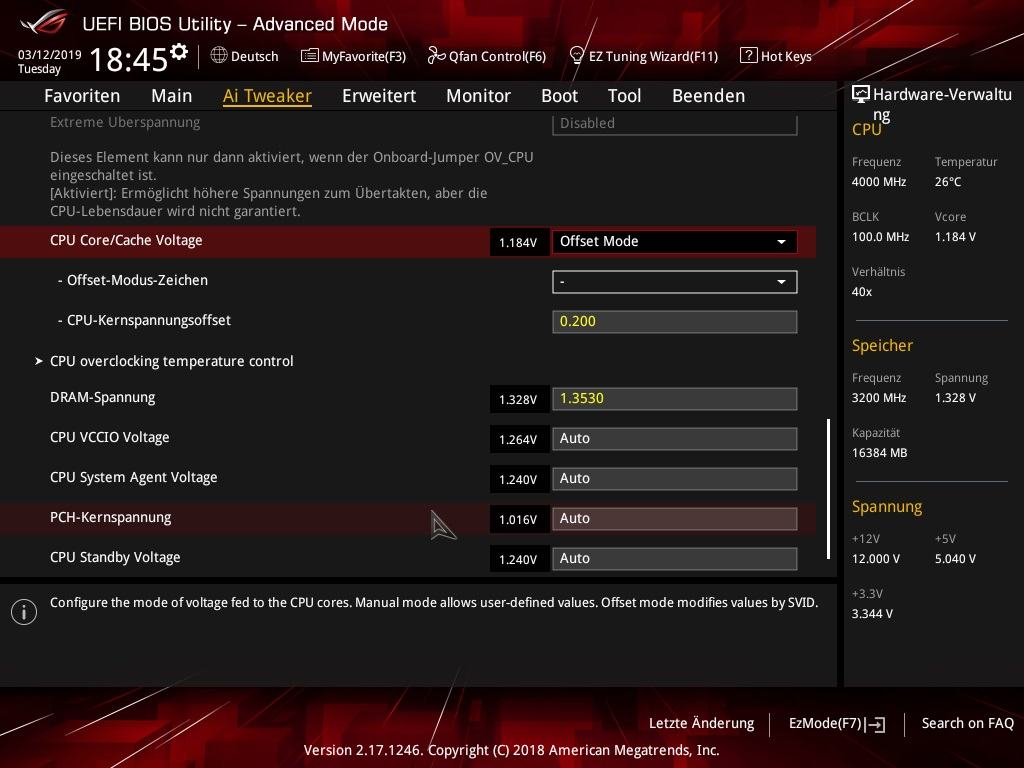This screenshot has height=768, width=1024.
Task: Select the CPU Standby Voltage label
Action: [115, 557]
